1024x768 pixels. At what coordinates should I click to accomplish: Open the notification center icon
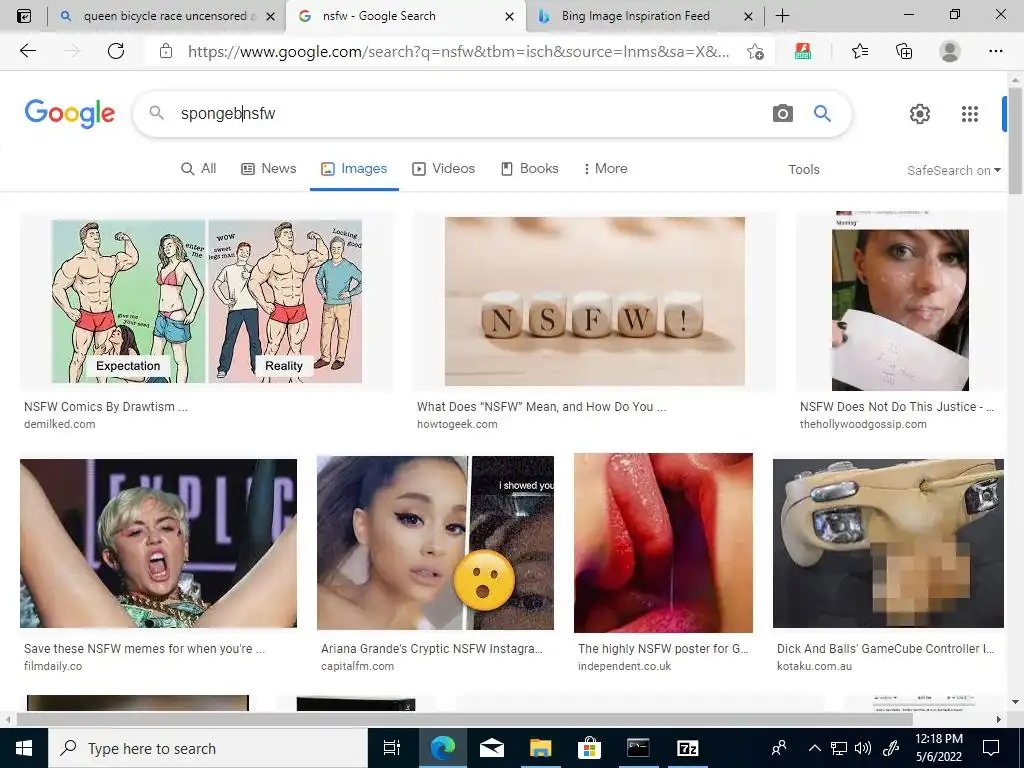pos(991,748)
